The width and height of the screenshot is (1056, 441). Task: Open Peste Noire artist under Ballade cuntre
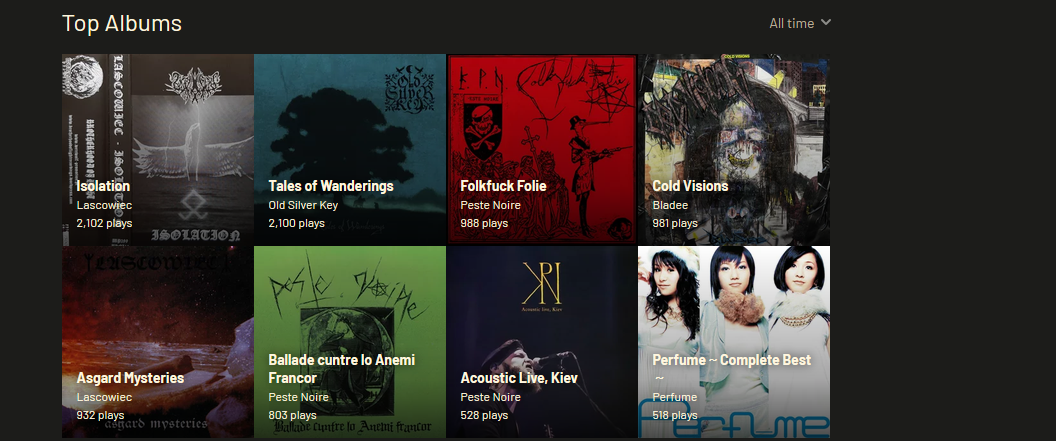pyautogui.click(x=298, y=397)
